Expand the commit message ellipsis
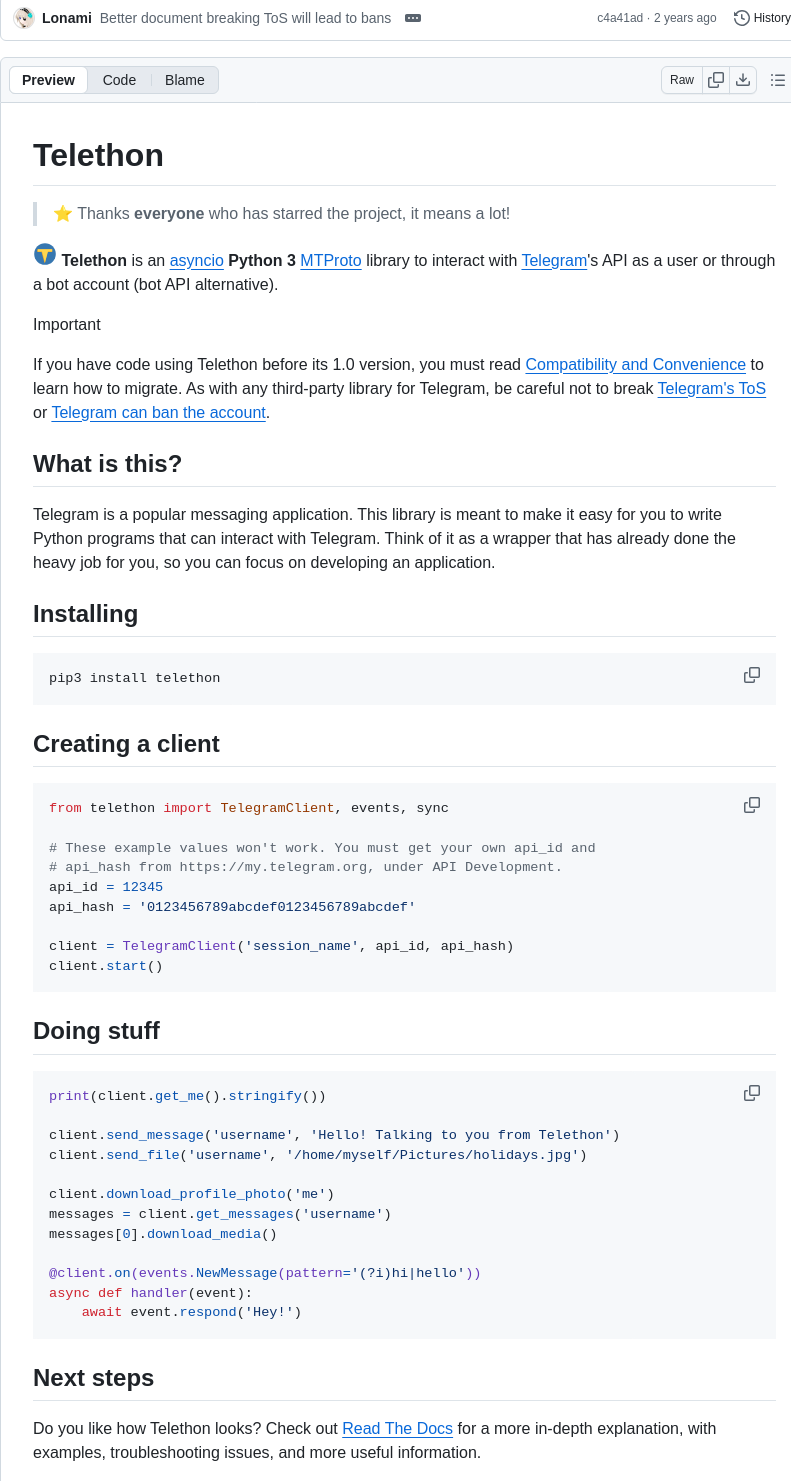This screenshot has height=1481, width=791. coord(413,18)
